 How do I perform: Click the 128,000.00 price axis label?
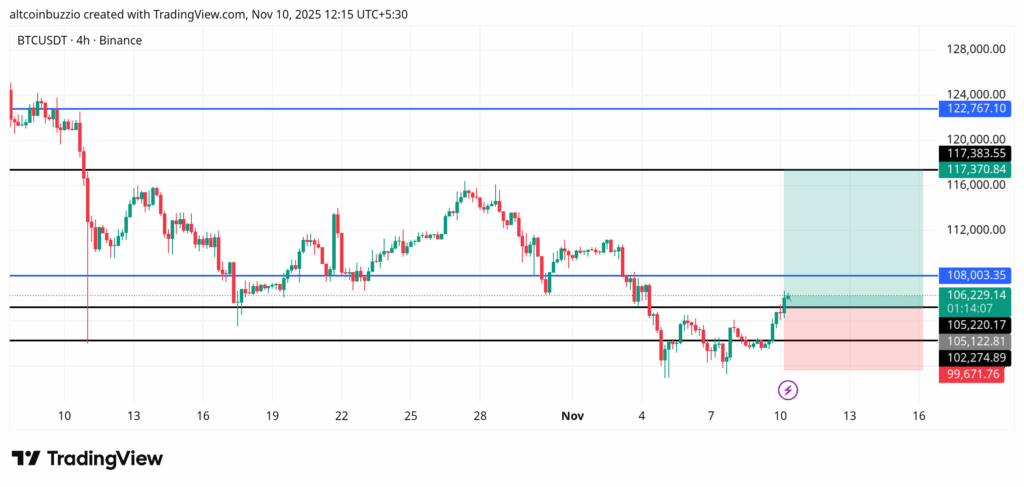975,49
